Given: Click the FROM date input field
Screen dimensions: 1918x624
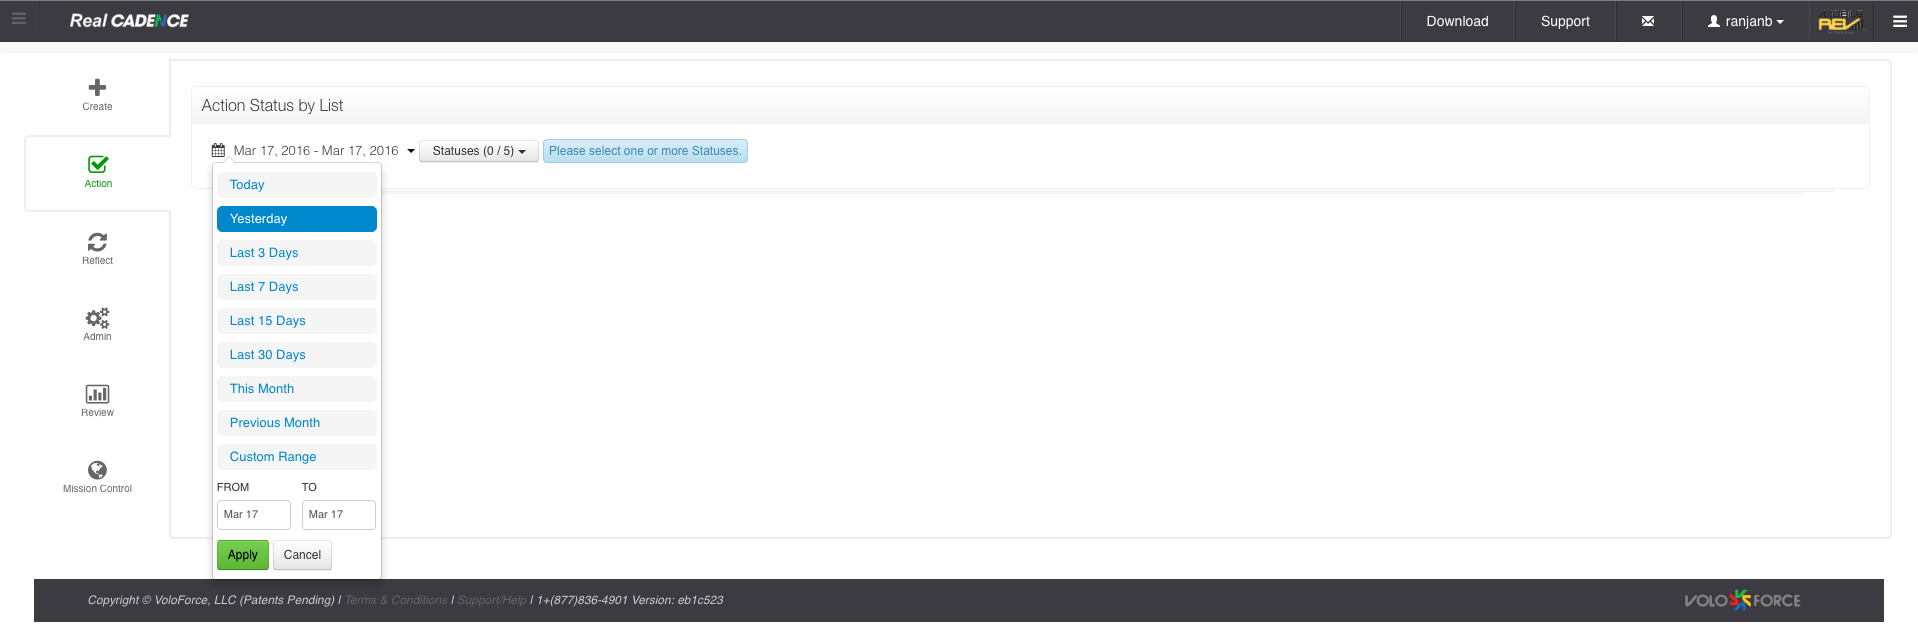Looking at the screenshot, I should (x=253, y=515).
